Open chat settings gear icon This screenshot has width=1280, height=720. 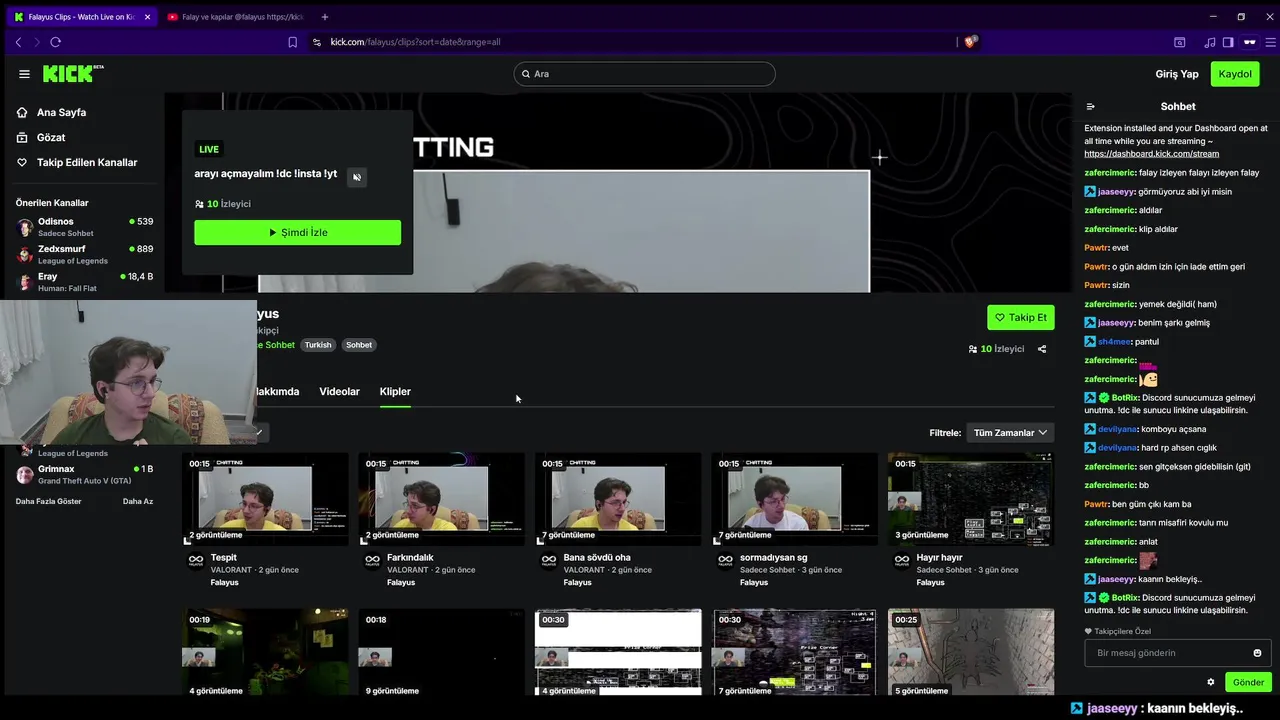(1210, 682)
